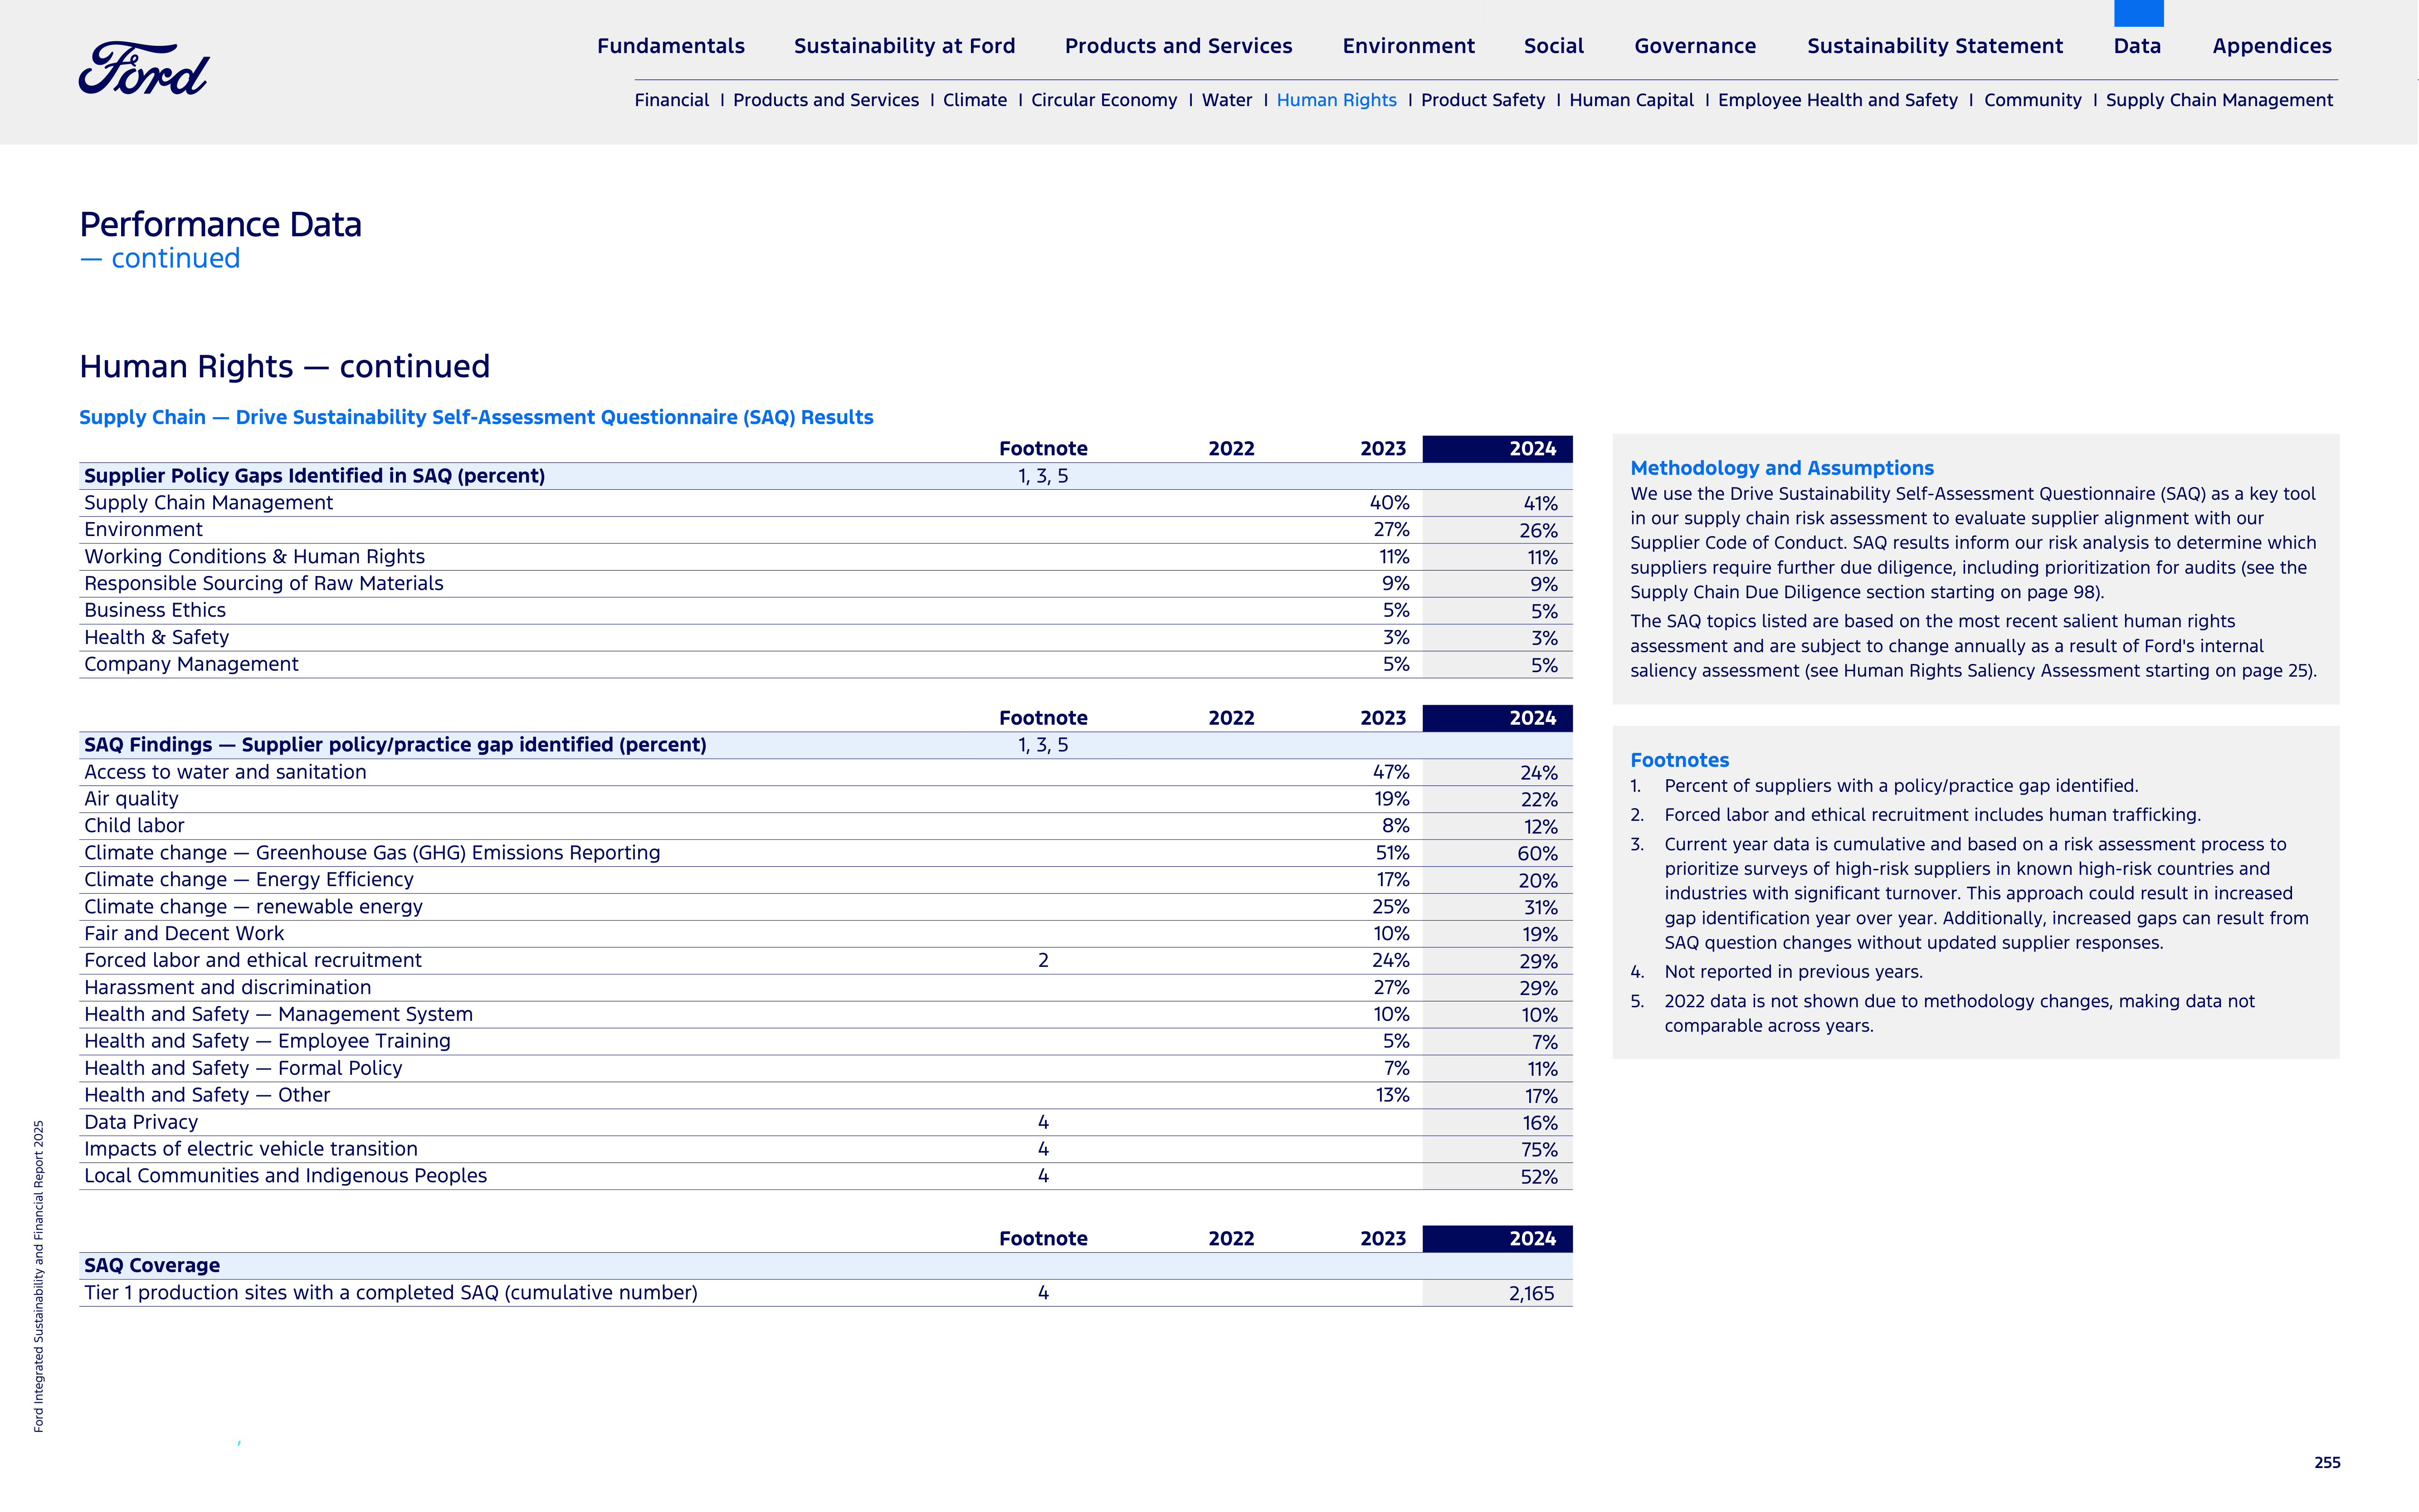Open Circular Economy subsection
Viewport: 2419px width, 1512px height.
point(1104,100)
